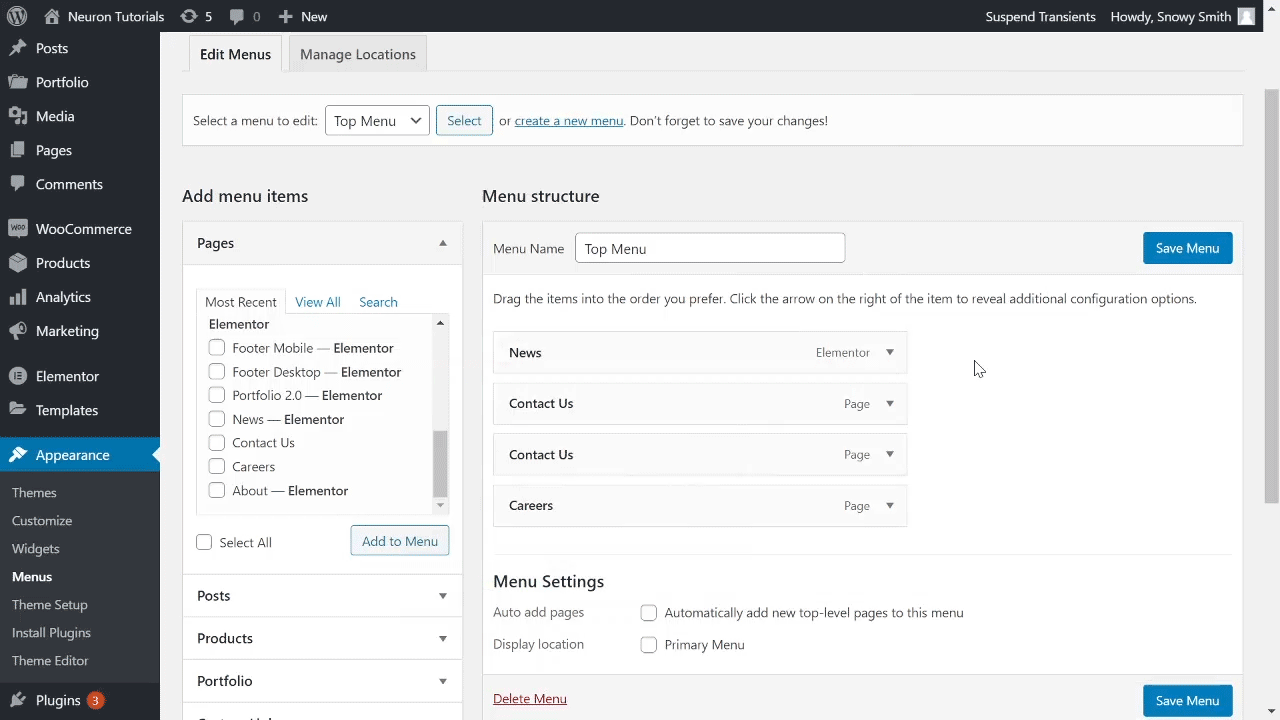Enable automatically add new top-level pages
The width and height of the screenshot is (1280, 720).
[x=649, y=613]
